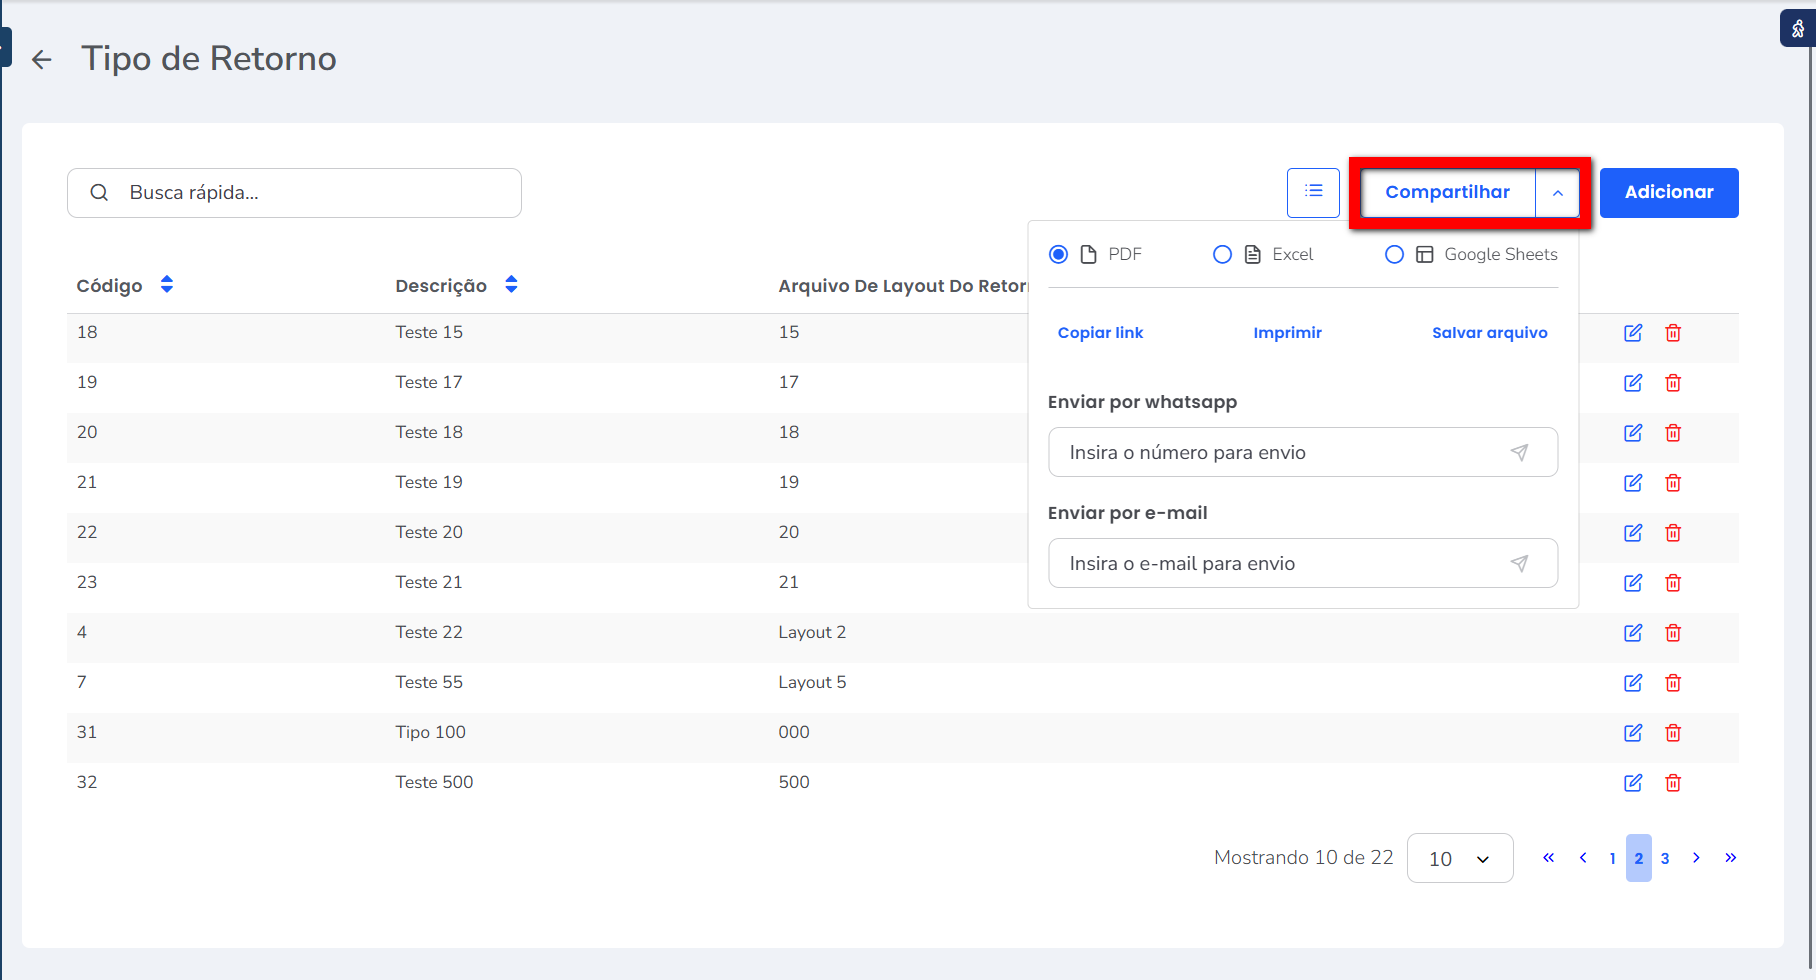This screenshot has width=1816, height=980.
Task: Edit the Teste 19 row
Action: tap(1633, 483)
